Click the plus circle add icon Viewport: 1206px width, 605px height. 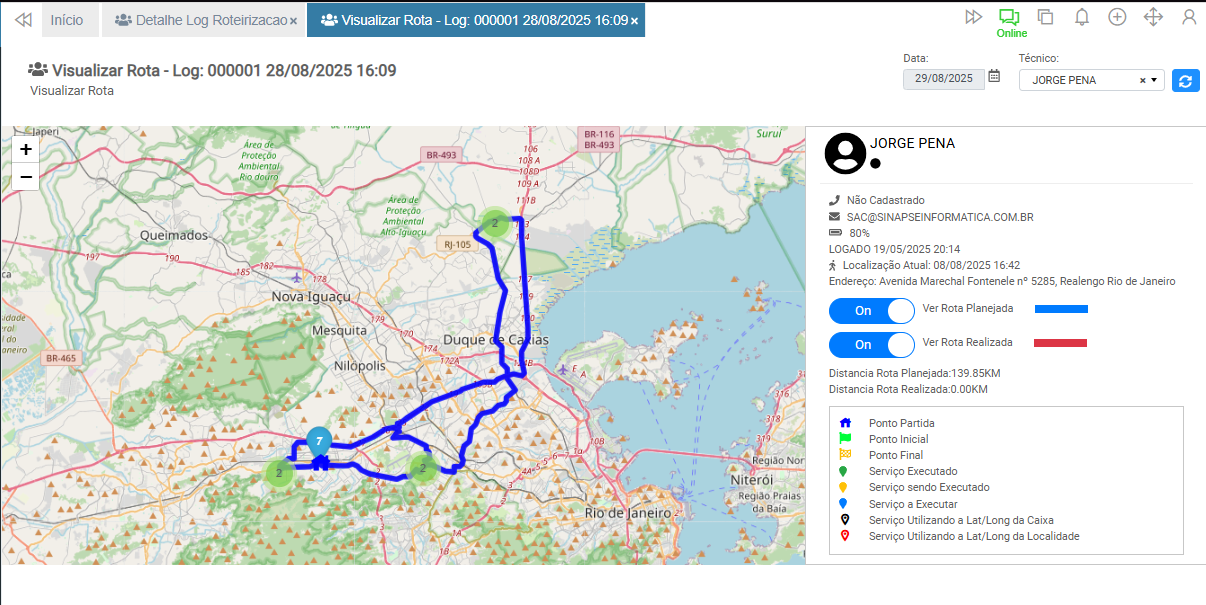pos(1117,17)
